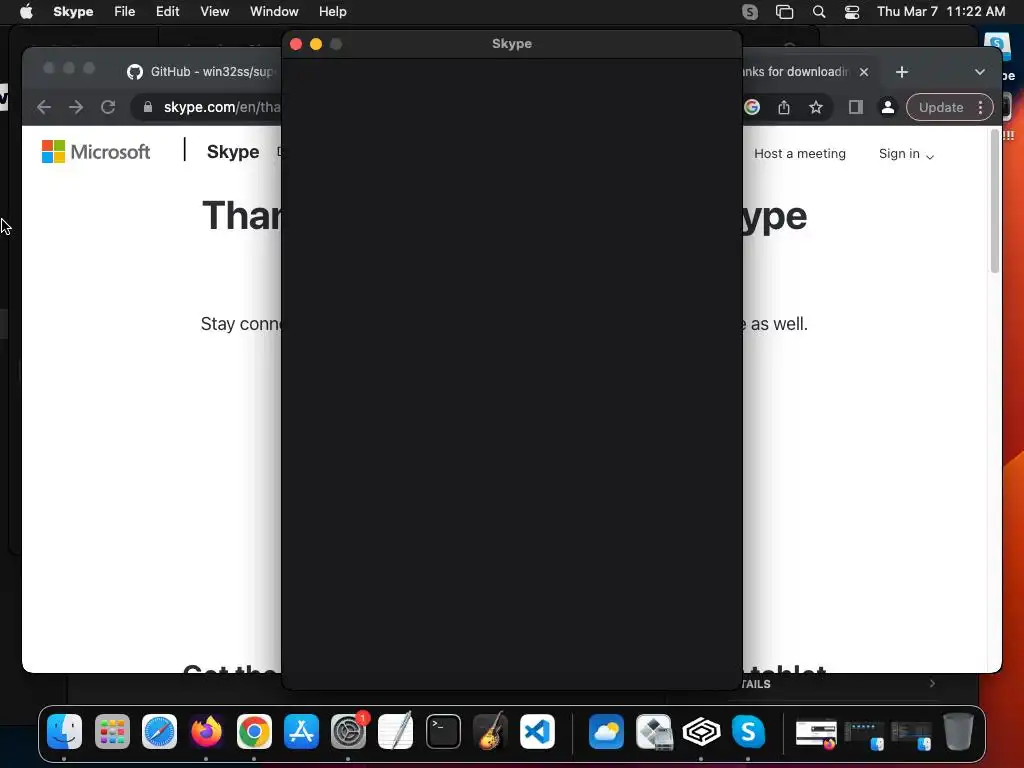The image size is (1024, 768).
Task: Go forward in Chrome
Action: pyautogui.click(x=76, y=107)
